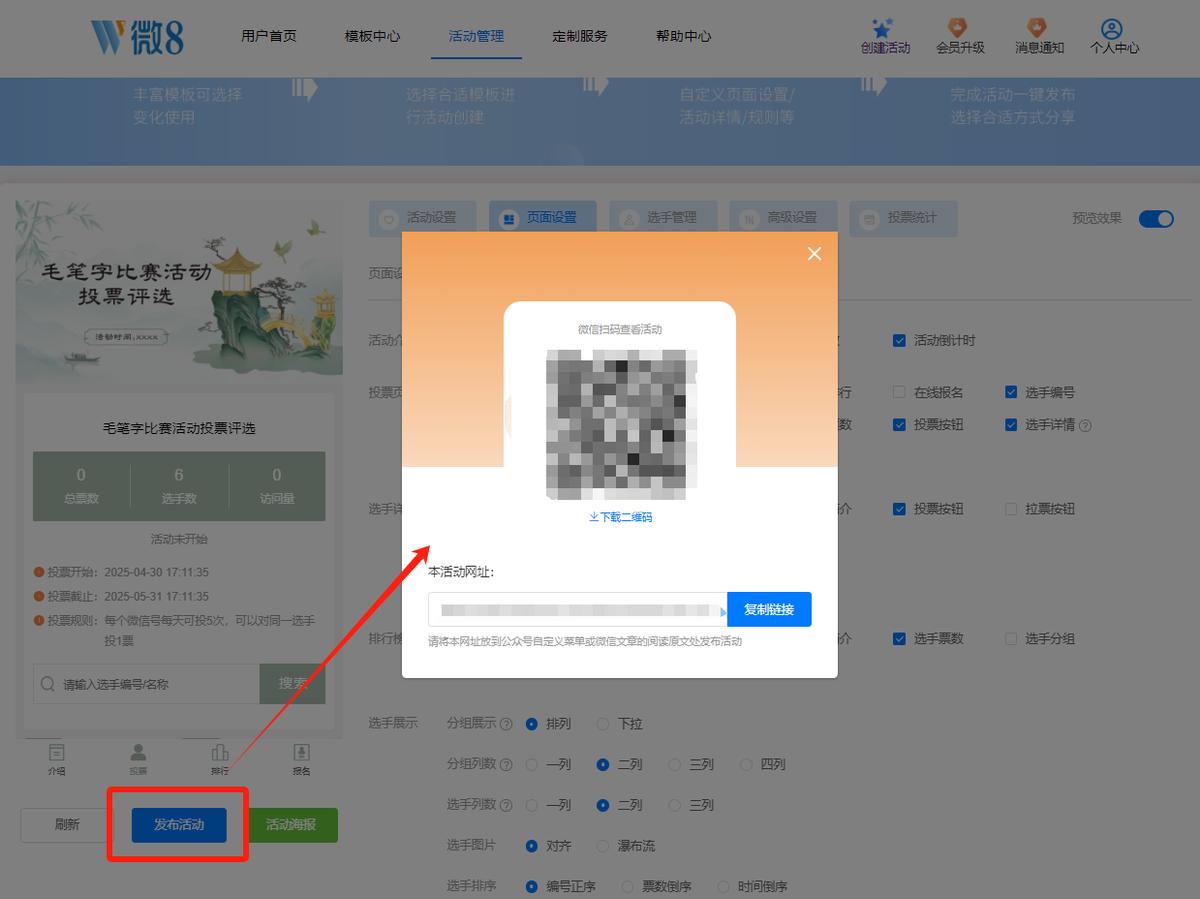Uncheck the 活动倒计时 checkbox
This screenshot has width=1200, height=899.
tap(899, 341)
